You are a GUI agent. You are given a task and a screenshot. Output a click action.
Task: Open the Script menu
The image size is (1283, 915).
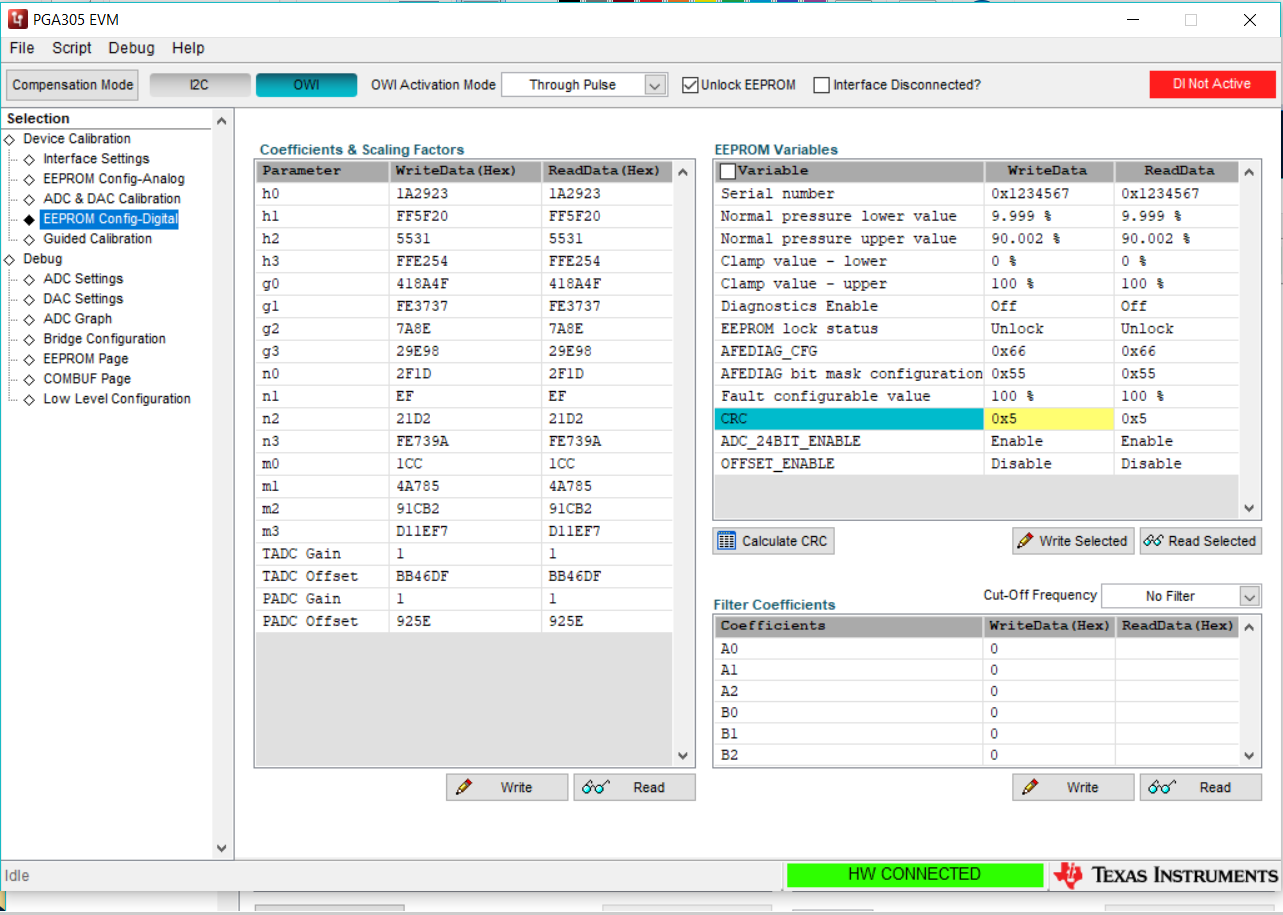72,48
